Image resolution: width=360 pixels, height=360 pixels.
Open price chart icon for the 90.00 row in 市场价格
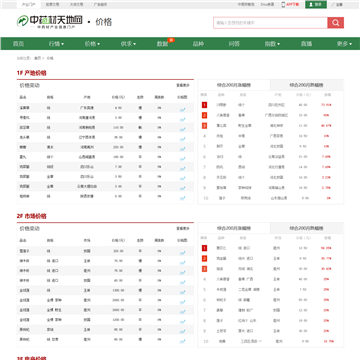pos(183,341)
